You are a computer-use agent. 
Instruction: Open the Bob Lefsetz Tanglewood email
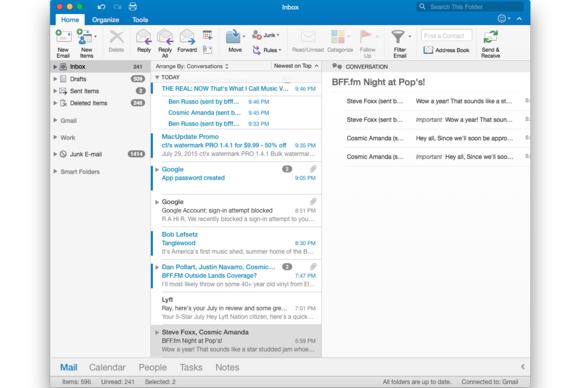coord(236,243)
